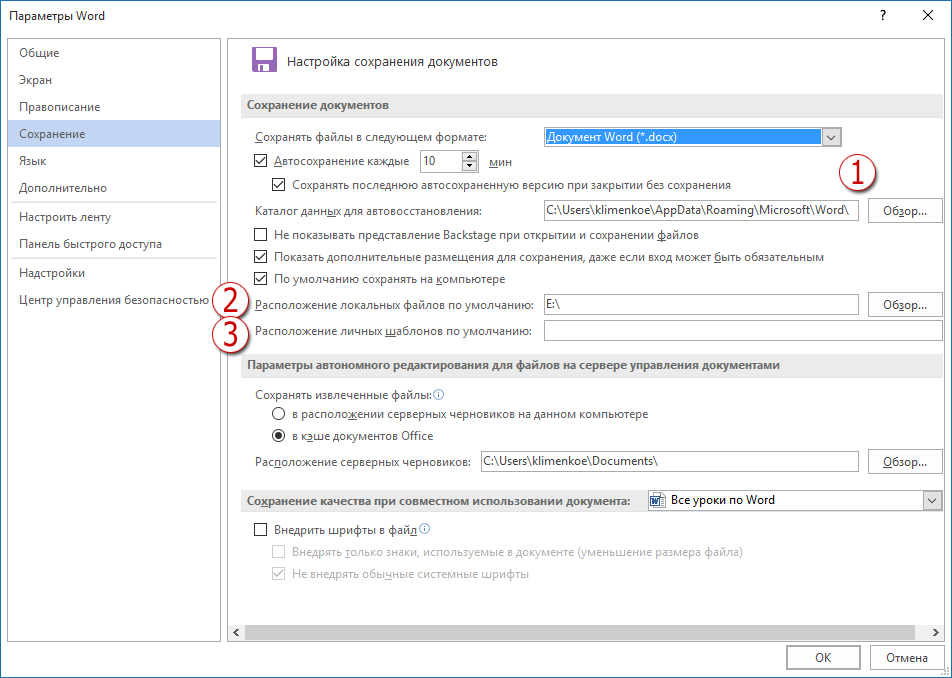Click the horizontal scrollbar thumb
This screenshot has height=678, width=952.
tap(580, 632)
